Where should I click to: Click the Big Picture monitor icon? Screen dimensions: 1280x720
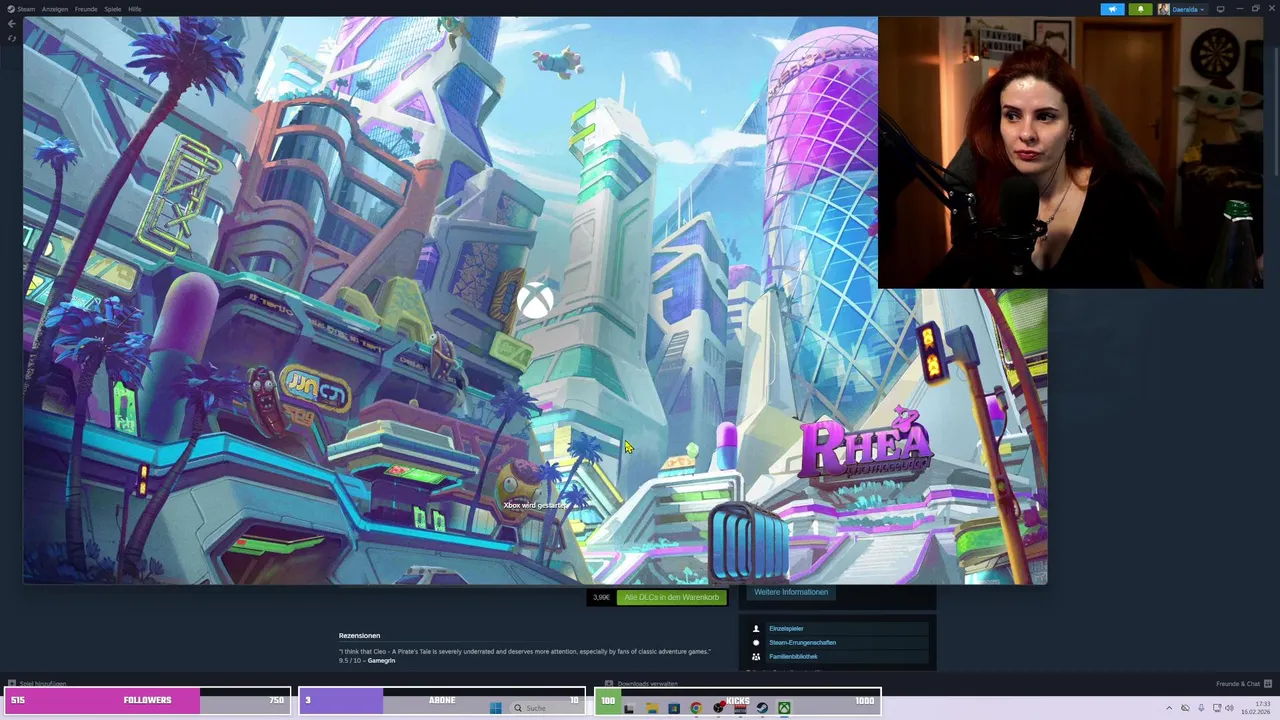pyautogui.click(x=1220, y=9)
